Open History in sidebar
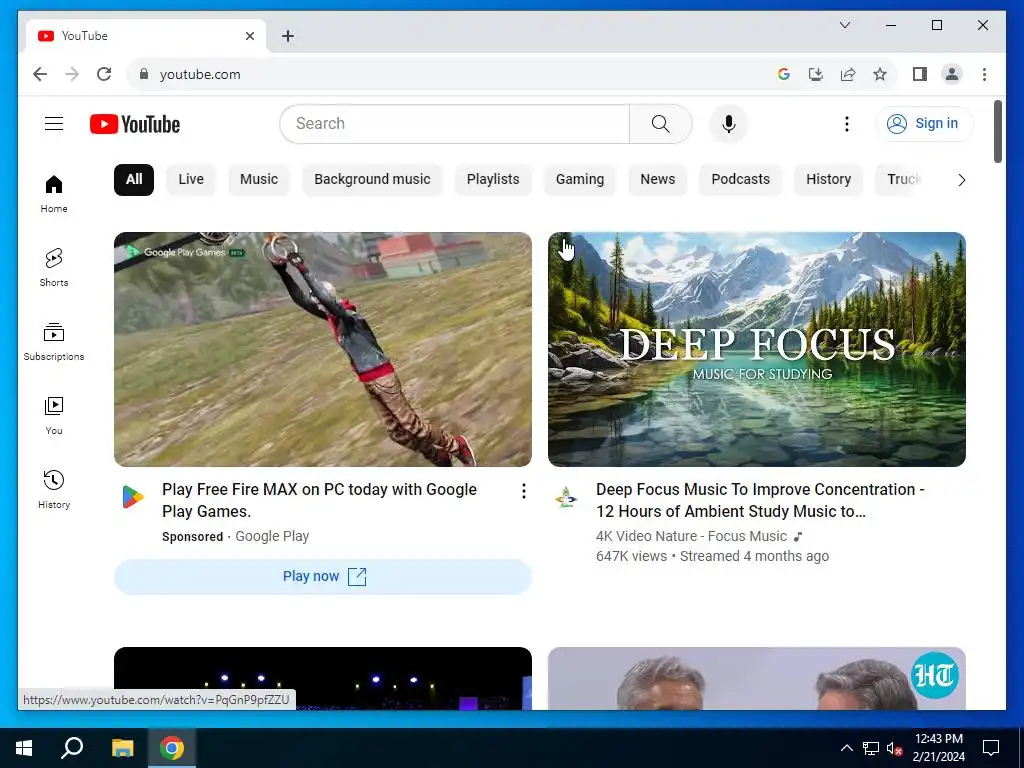The width and height of the screenshot is (1024, 768). (54, 489)
